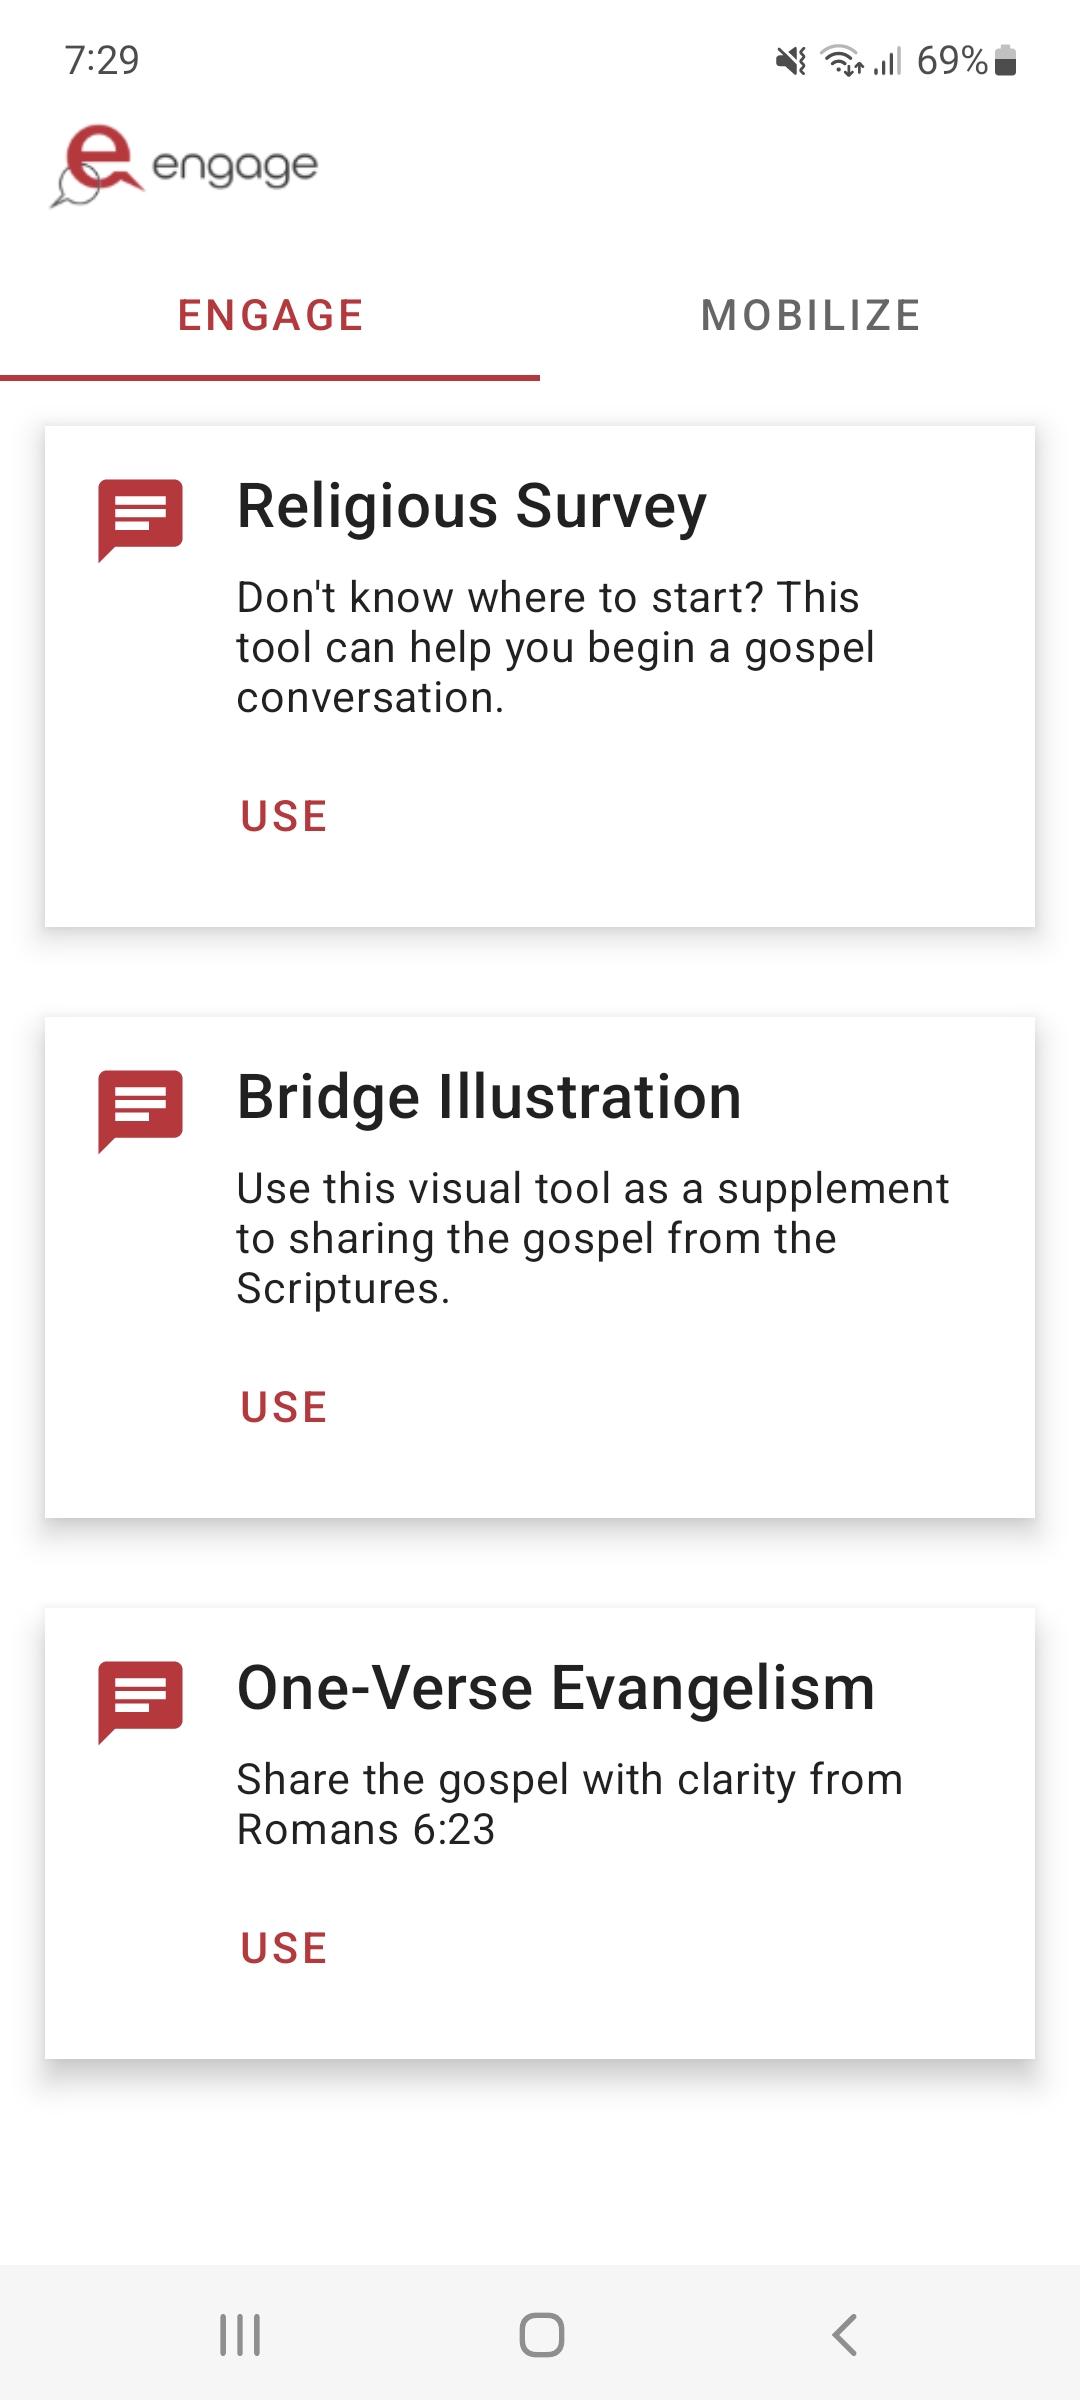Viewport: 1080px width, 2400px height.
Task: Use the Bridge Illustration tool
Action: click(x=284, y=1407)
